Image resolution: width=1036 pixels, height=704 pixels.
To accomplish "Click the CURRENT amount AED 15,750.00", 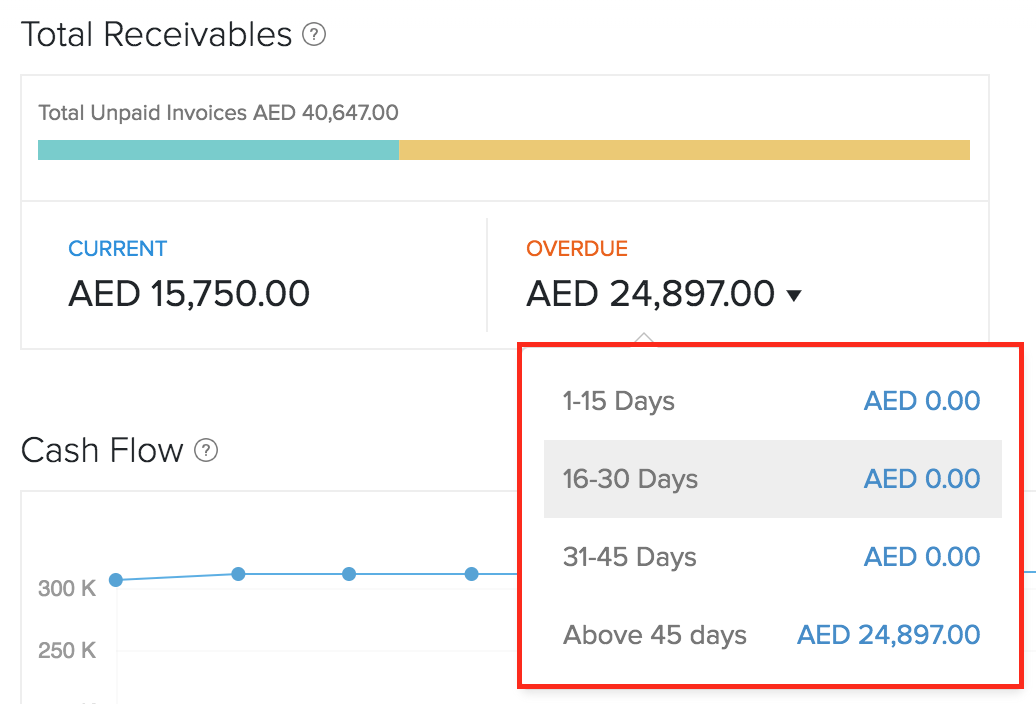I will pos(189,294).
